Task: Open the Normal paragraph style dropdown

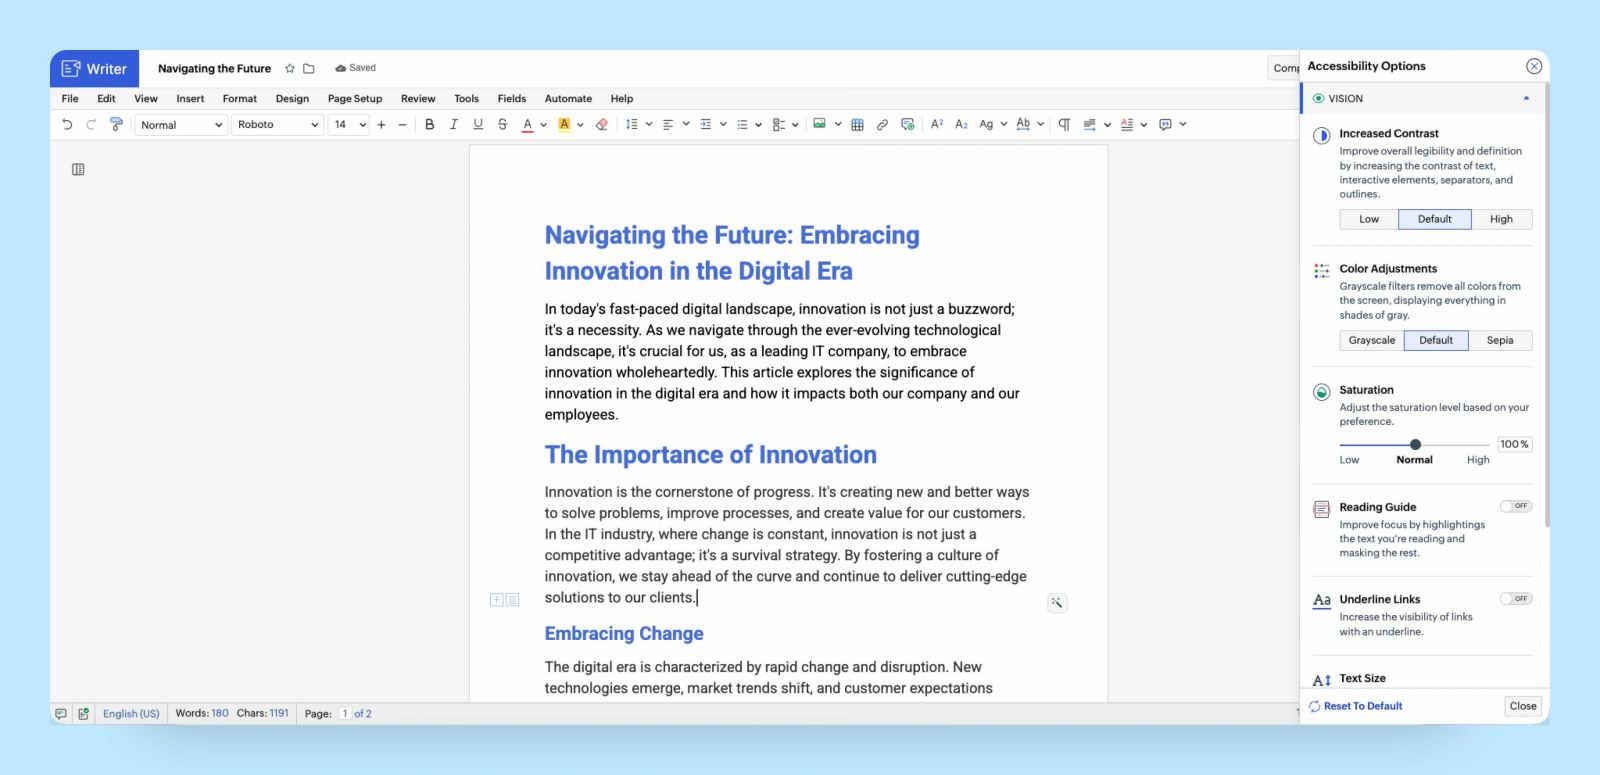Action: point(180,125)
